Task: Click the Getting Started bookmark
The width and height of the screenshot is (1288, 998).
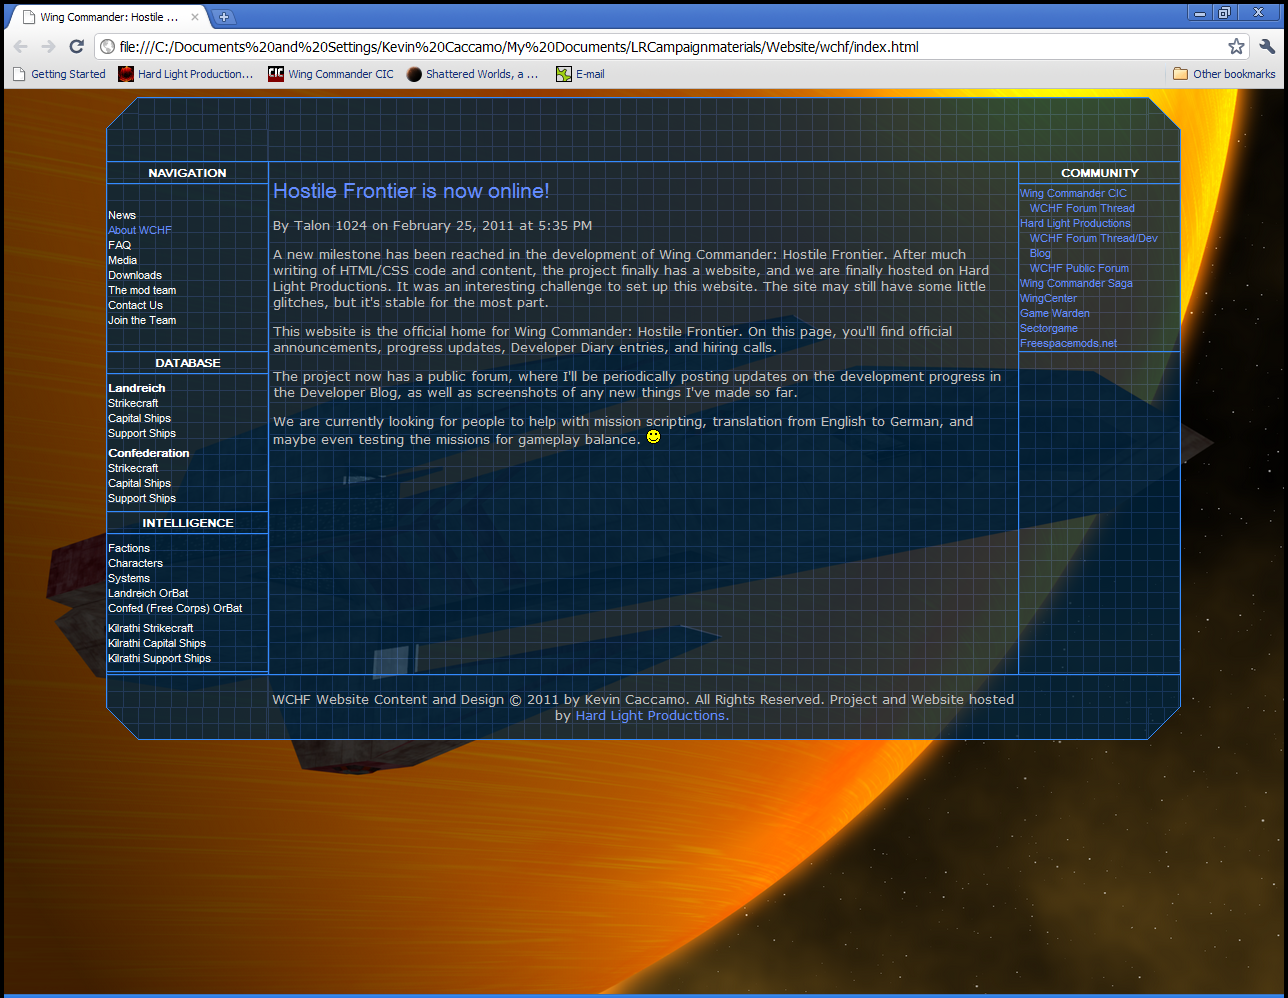Action: pos(59,74)
